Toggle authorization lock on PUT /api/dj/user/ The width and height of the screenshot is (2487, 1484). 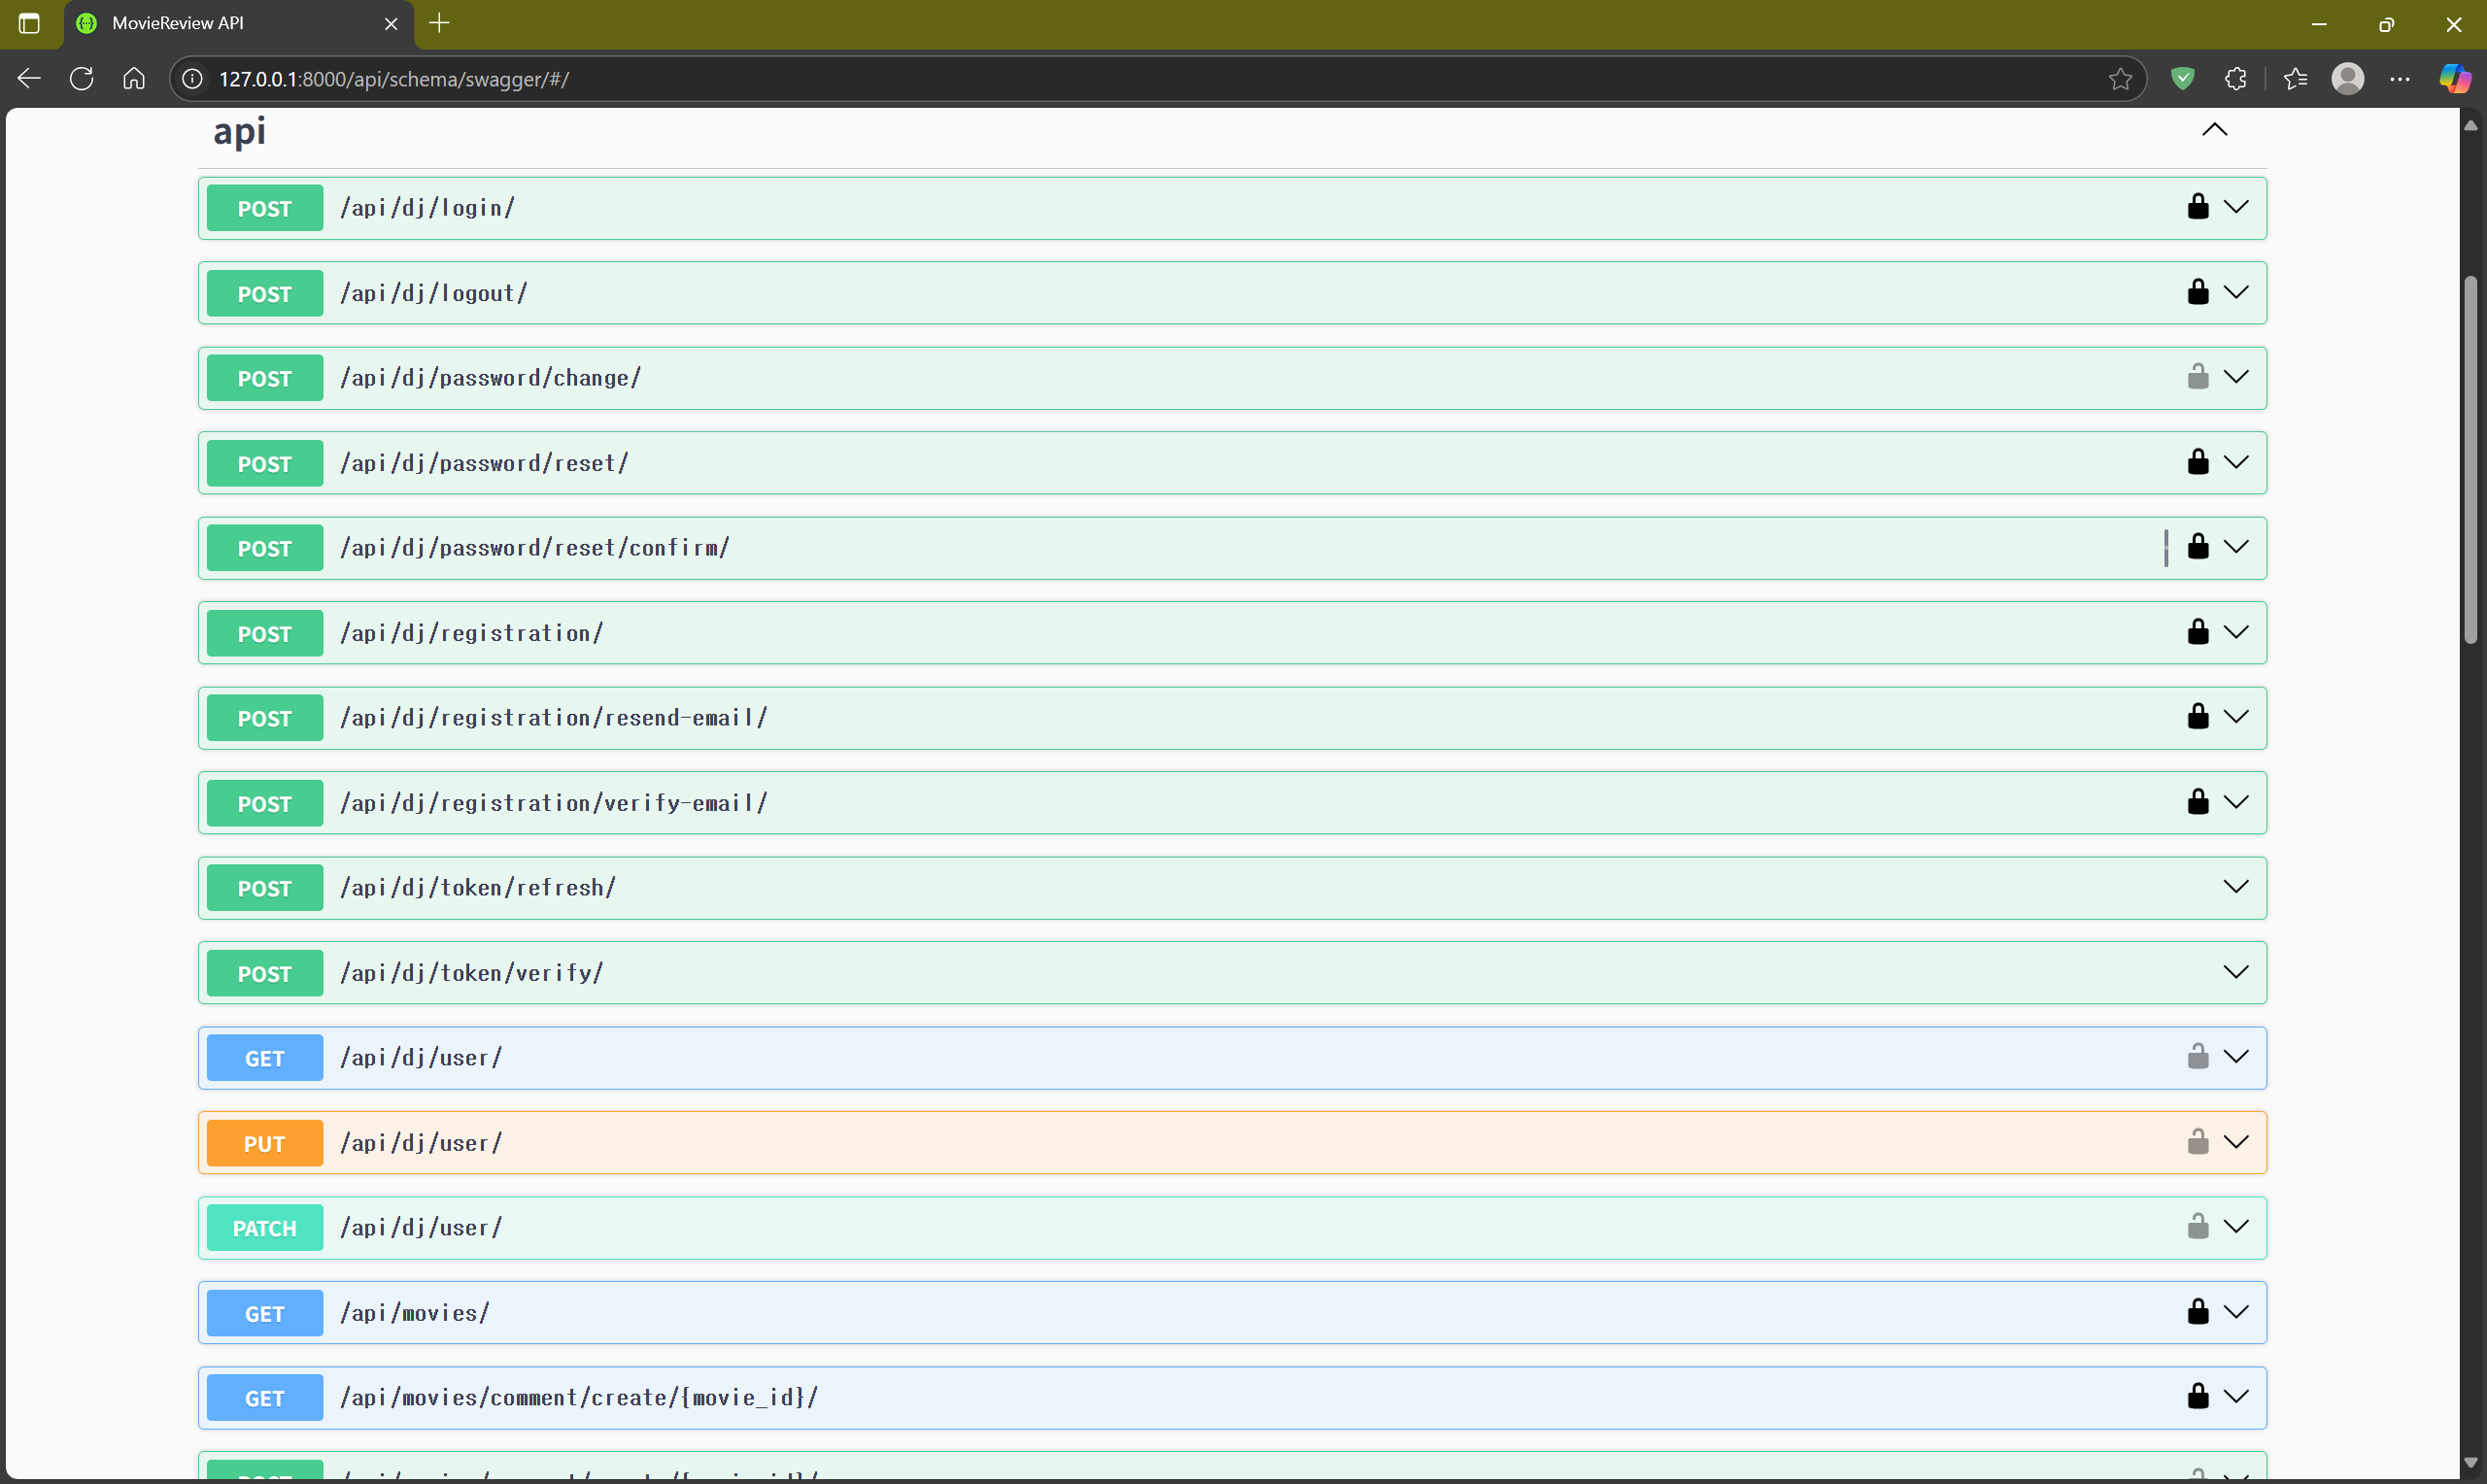(2197, 1142)
